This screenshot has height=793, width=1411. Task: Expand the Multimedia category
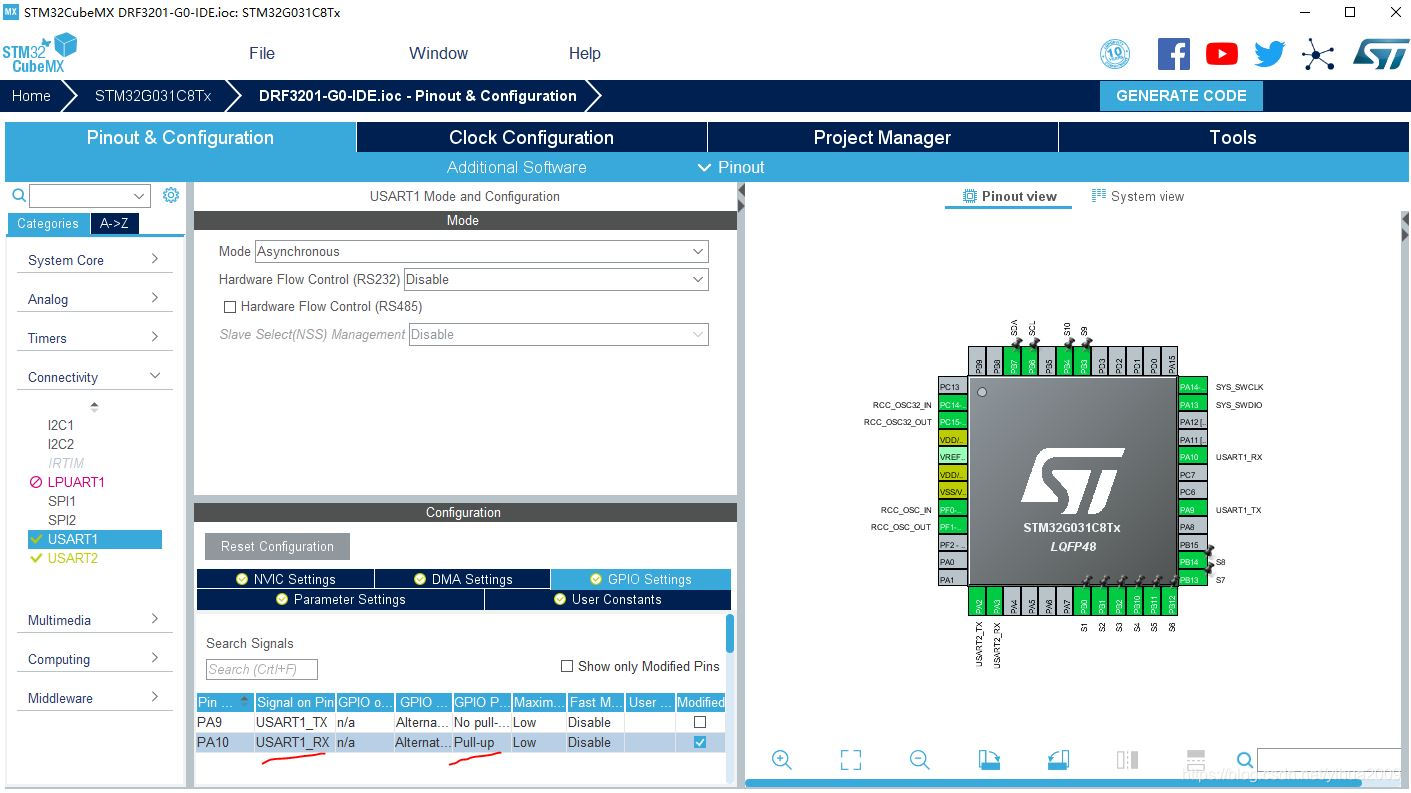[x=94, y=620]
